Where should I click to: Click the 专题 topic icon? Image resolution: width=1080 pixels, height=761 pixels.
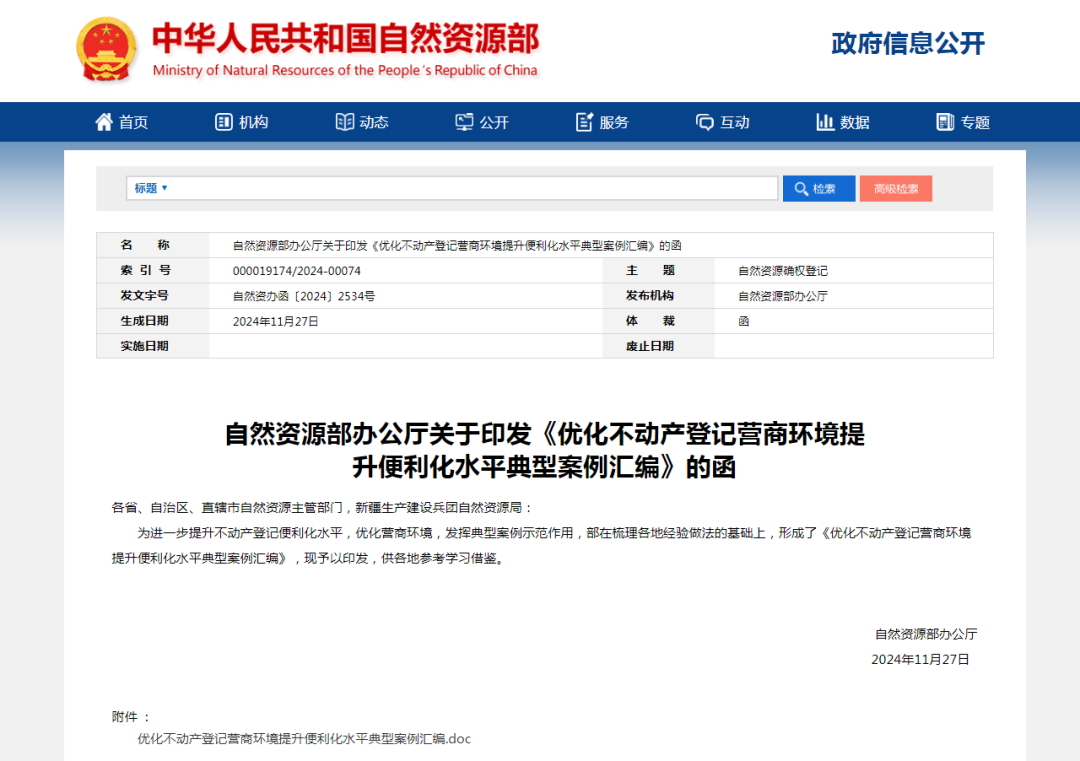[x=945, y=122]
